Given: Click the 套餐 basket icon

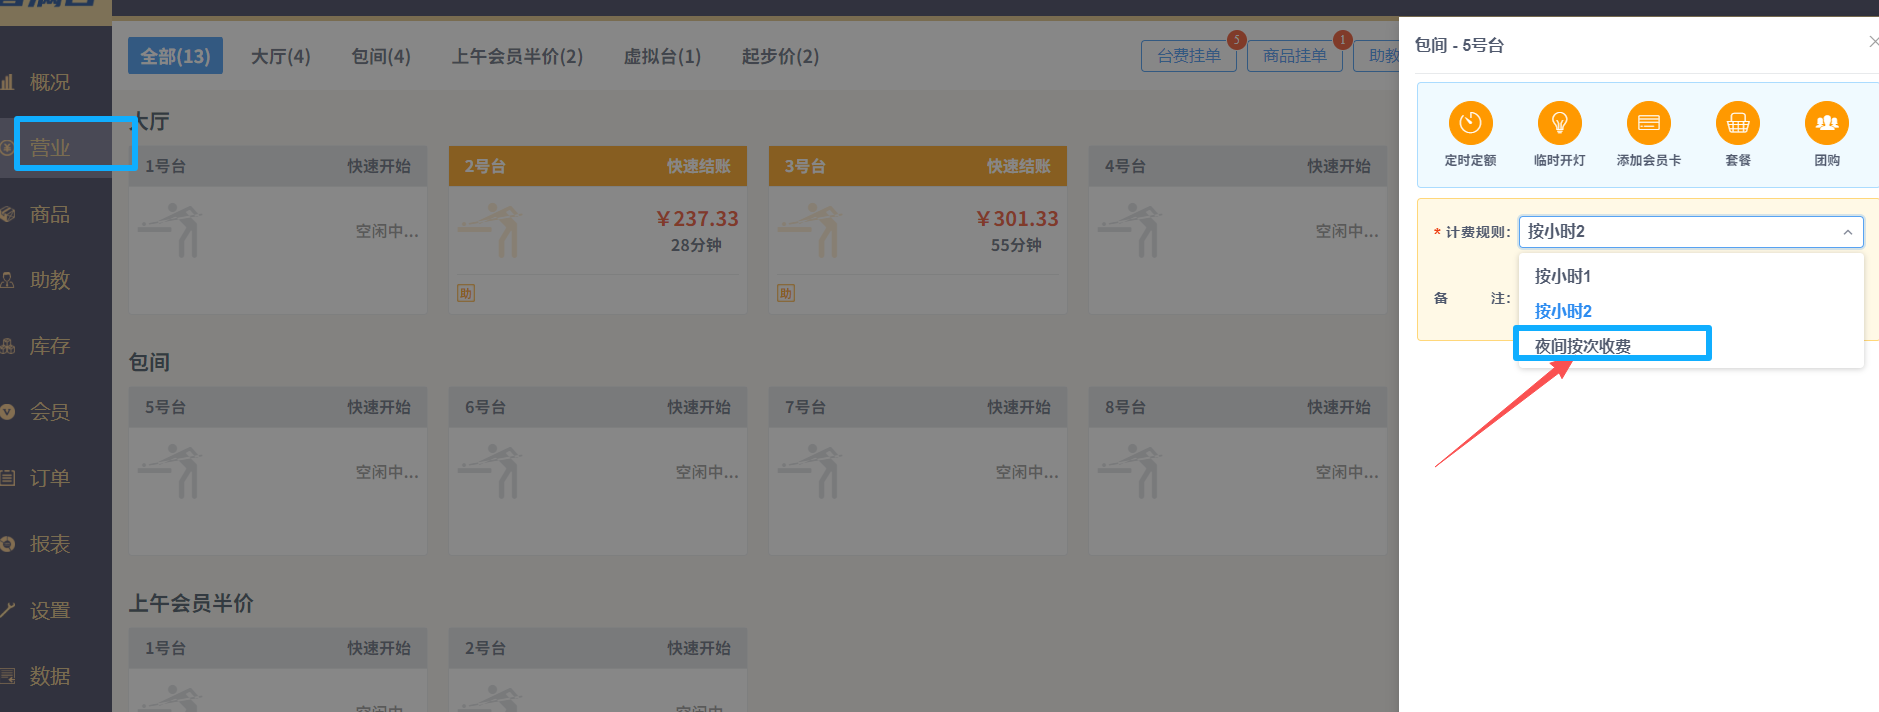Looking at the screenshot, I should point(1738,123).
